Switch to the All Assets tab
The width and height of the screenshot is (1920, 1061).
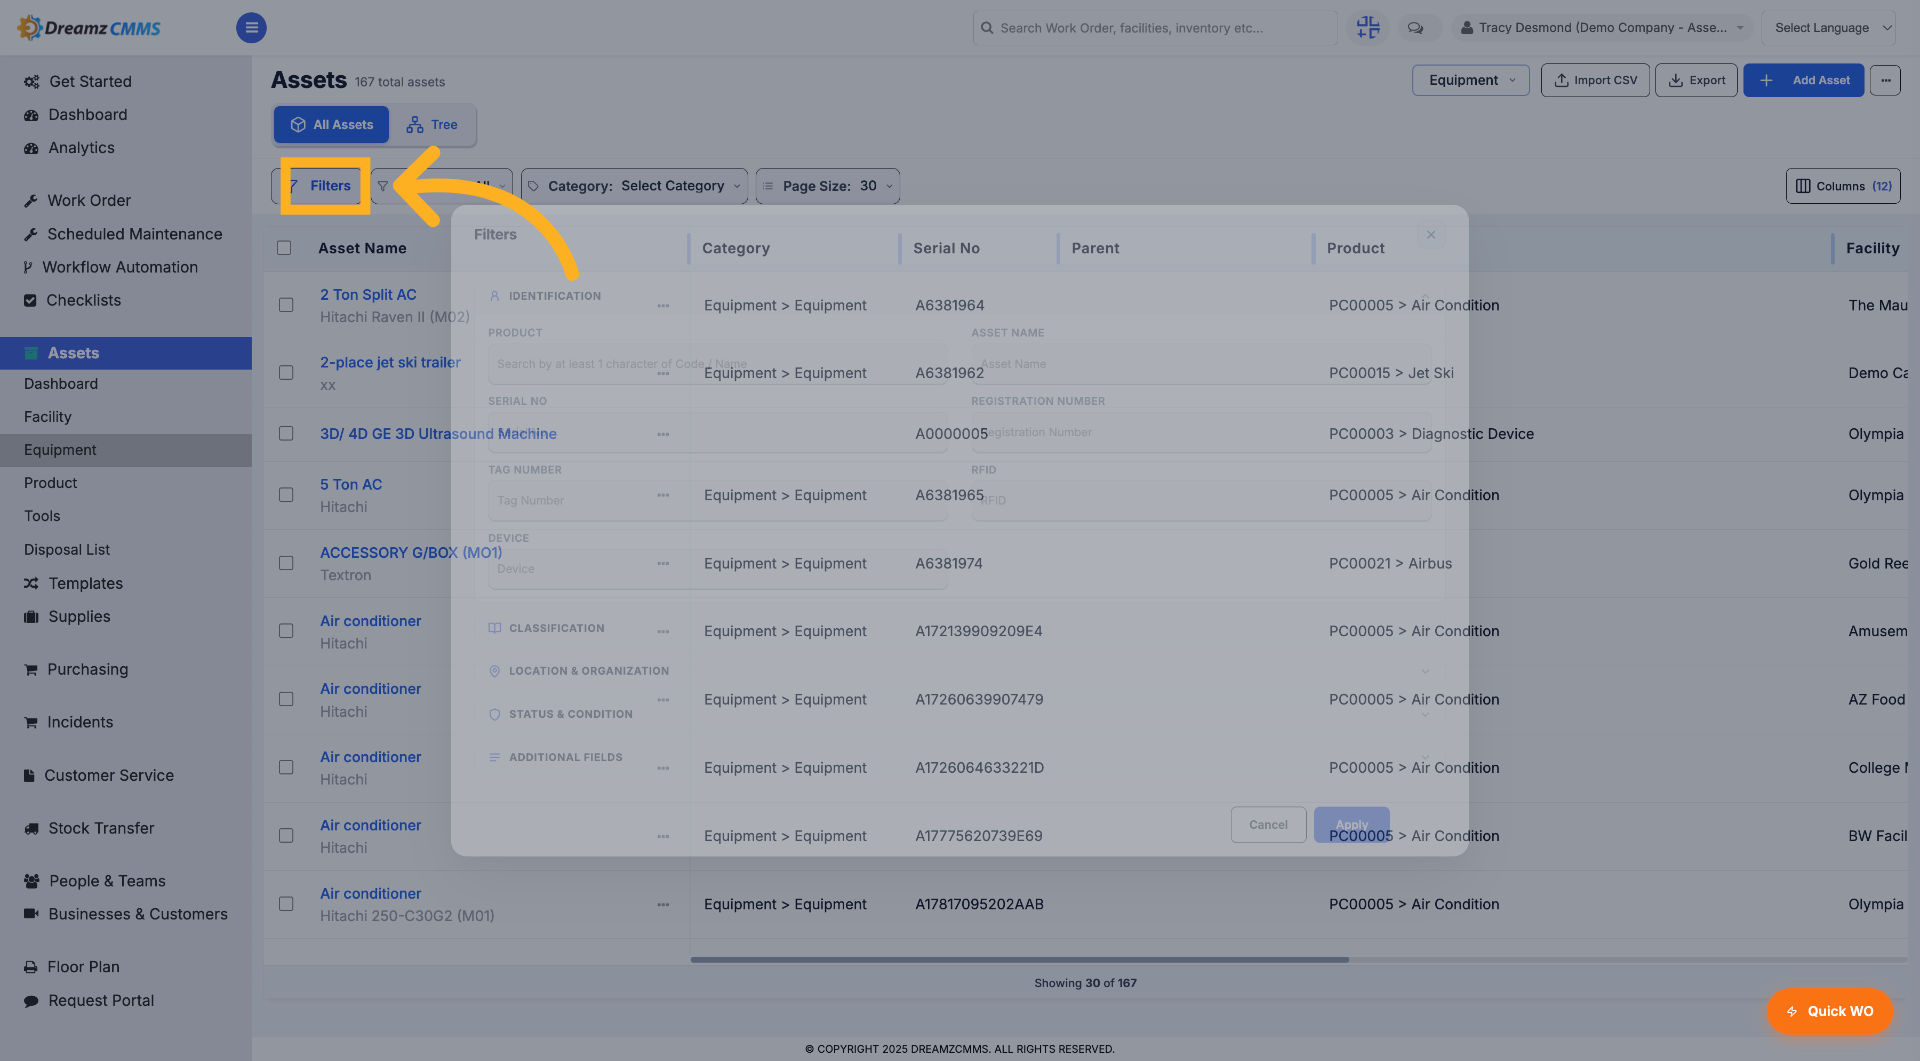coord(332,125)
